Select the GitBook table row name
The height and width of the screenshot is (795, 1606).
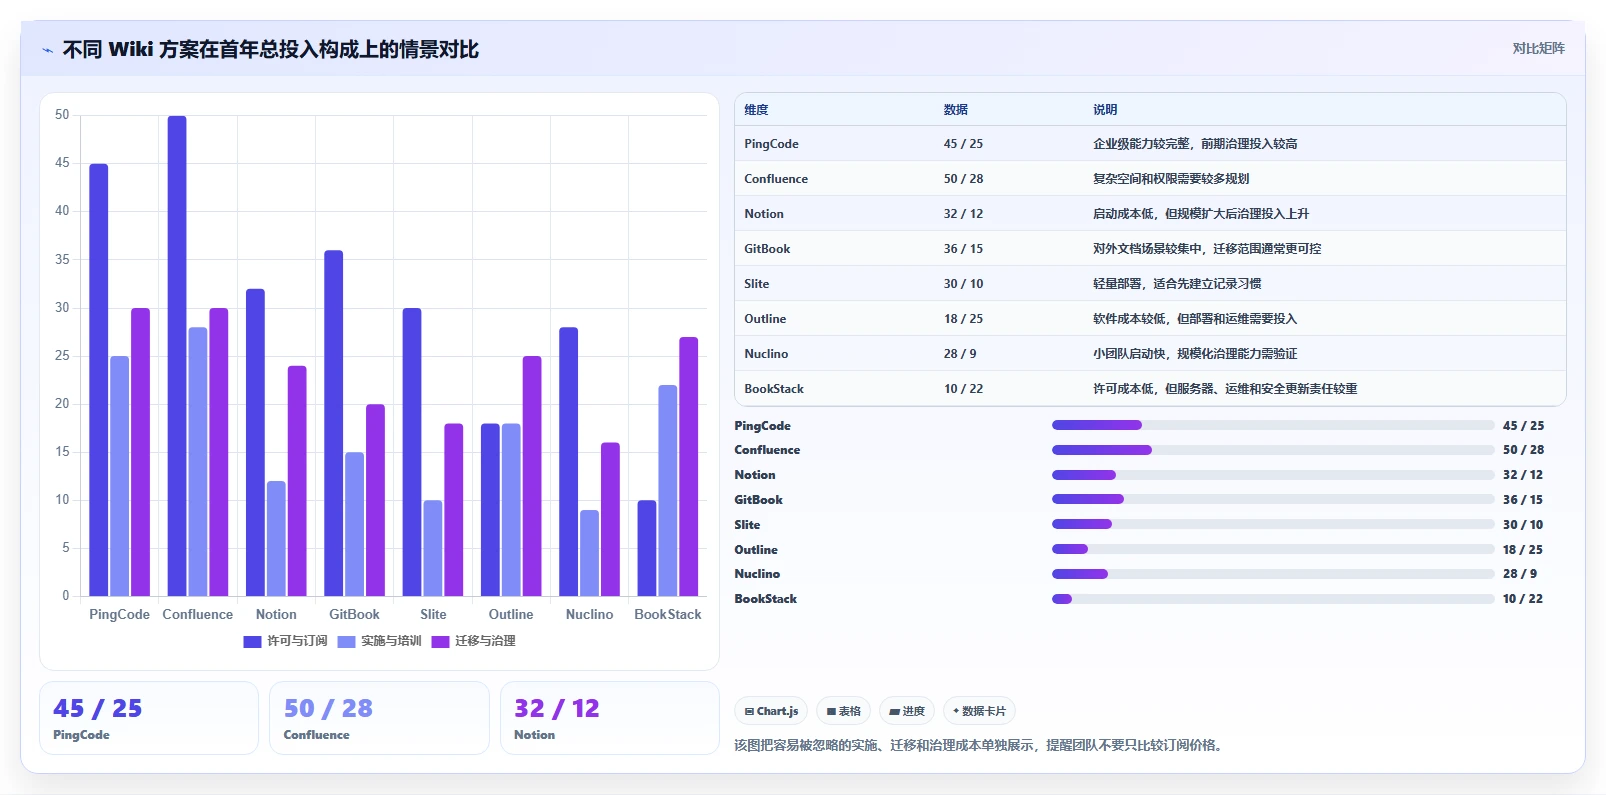tap(767, 249)
